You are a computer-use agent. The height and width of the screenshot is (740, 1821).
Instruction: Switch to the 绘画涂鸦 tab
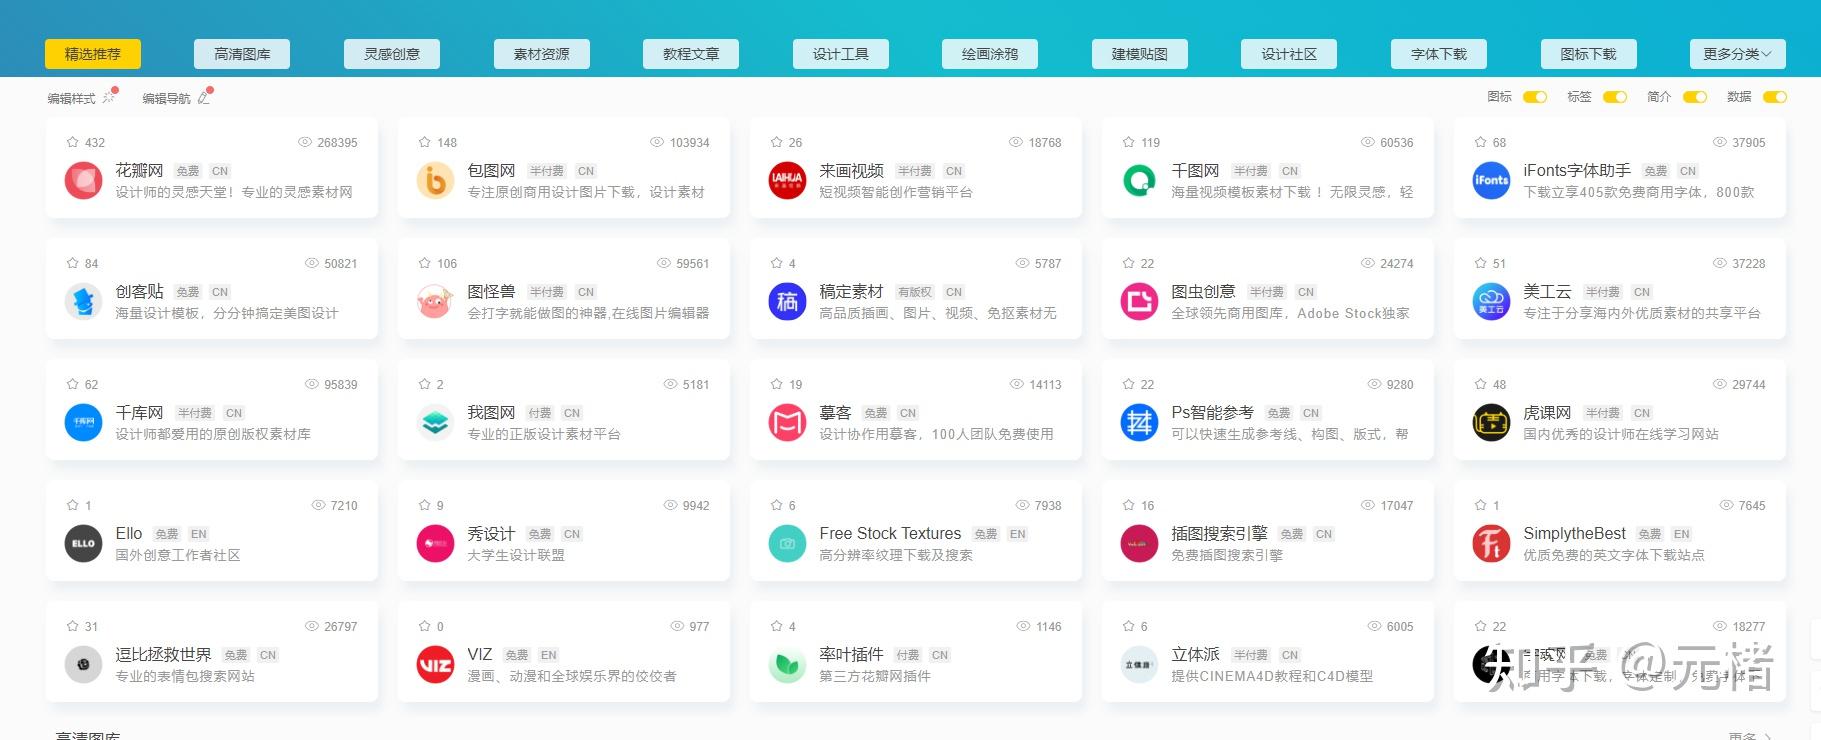tap(990, 54)
